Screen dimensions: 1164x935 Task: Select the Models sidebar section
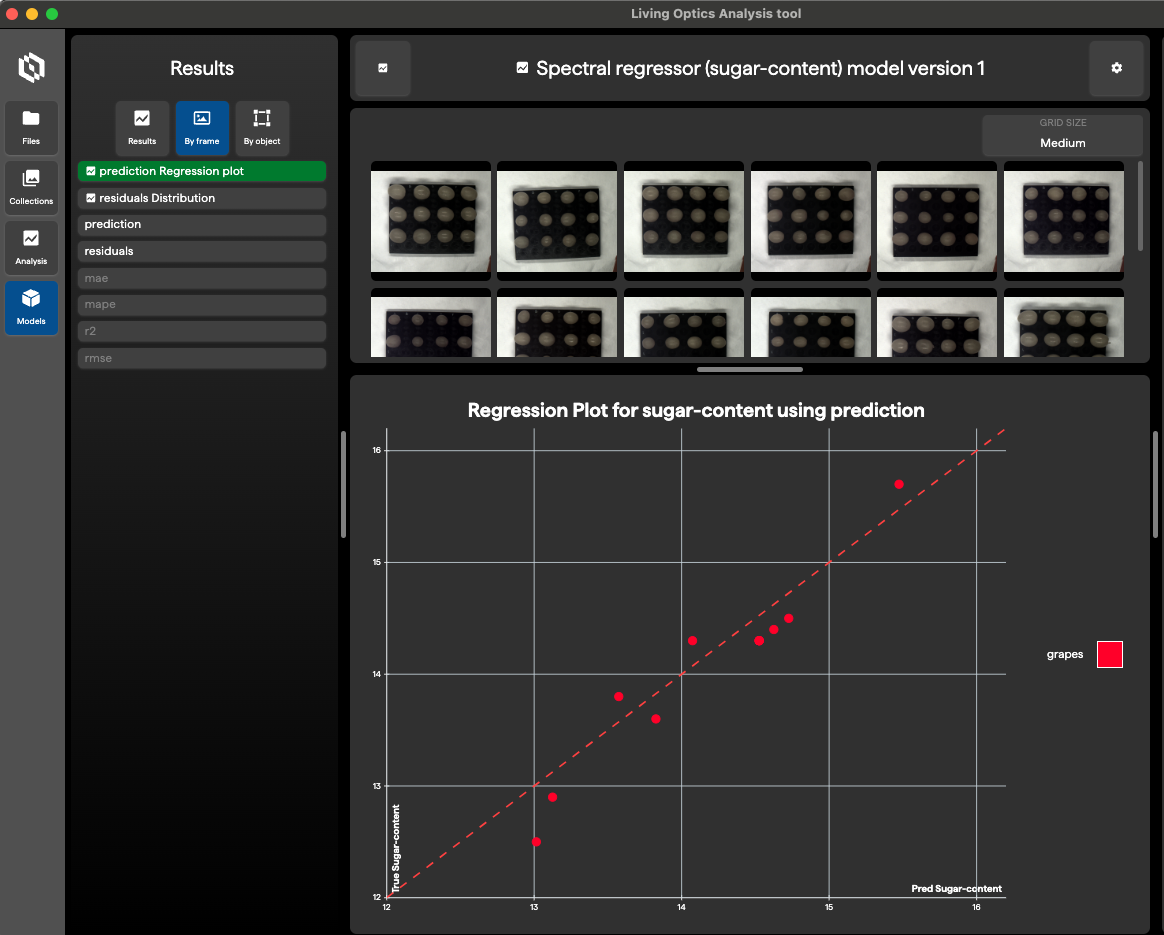31,307
